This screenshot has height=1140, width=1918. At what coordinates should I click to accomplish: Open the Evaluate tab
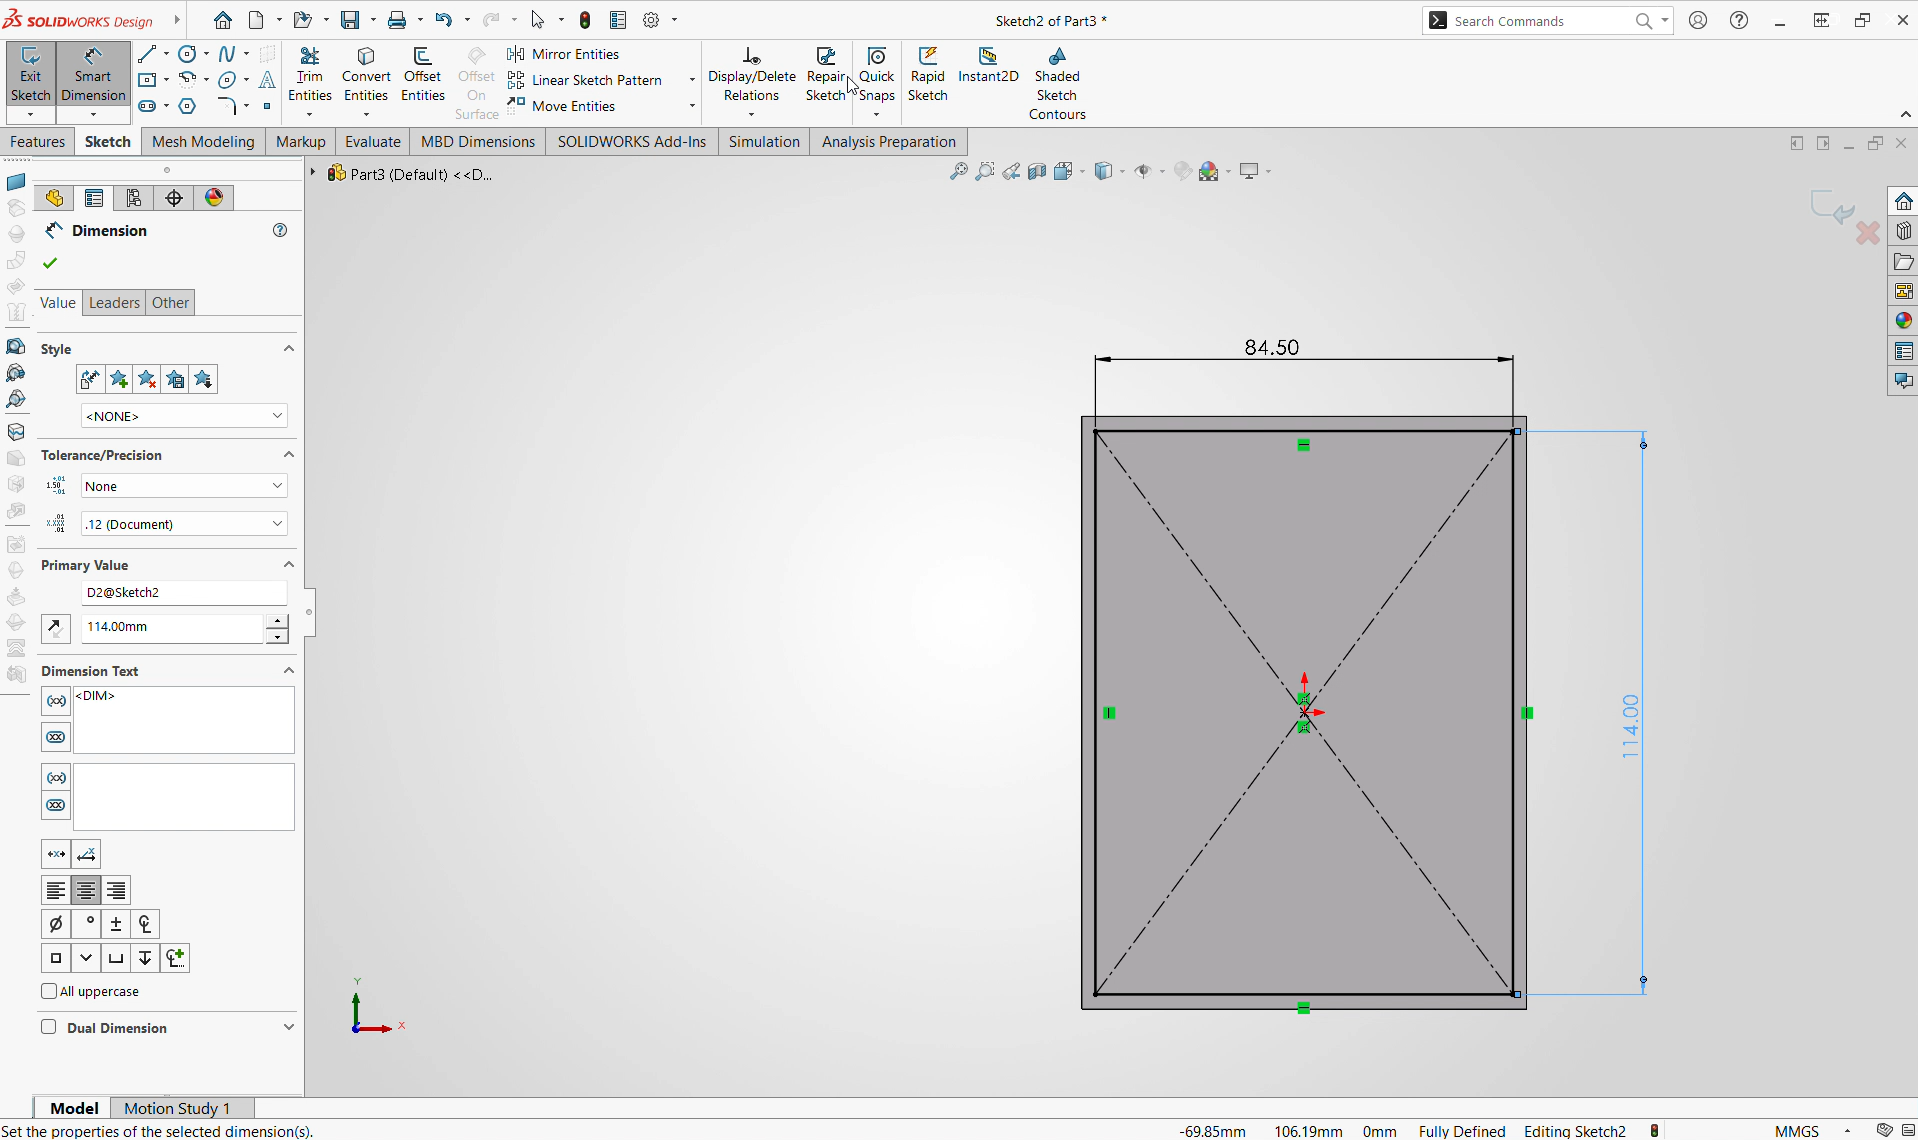(x=373, y=141)
